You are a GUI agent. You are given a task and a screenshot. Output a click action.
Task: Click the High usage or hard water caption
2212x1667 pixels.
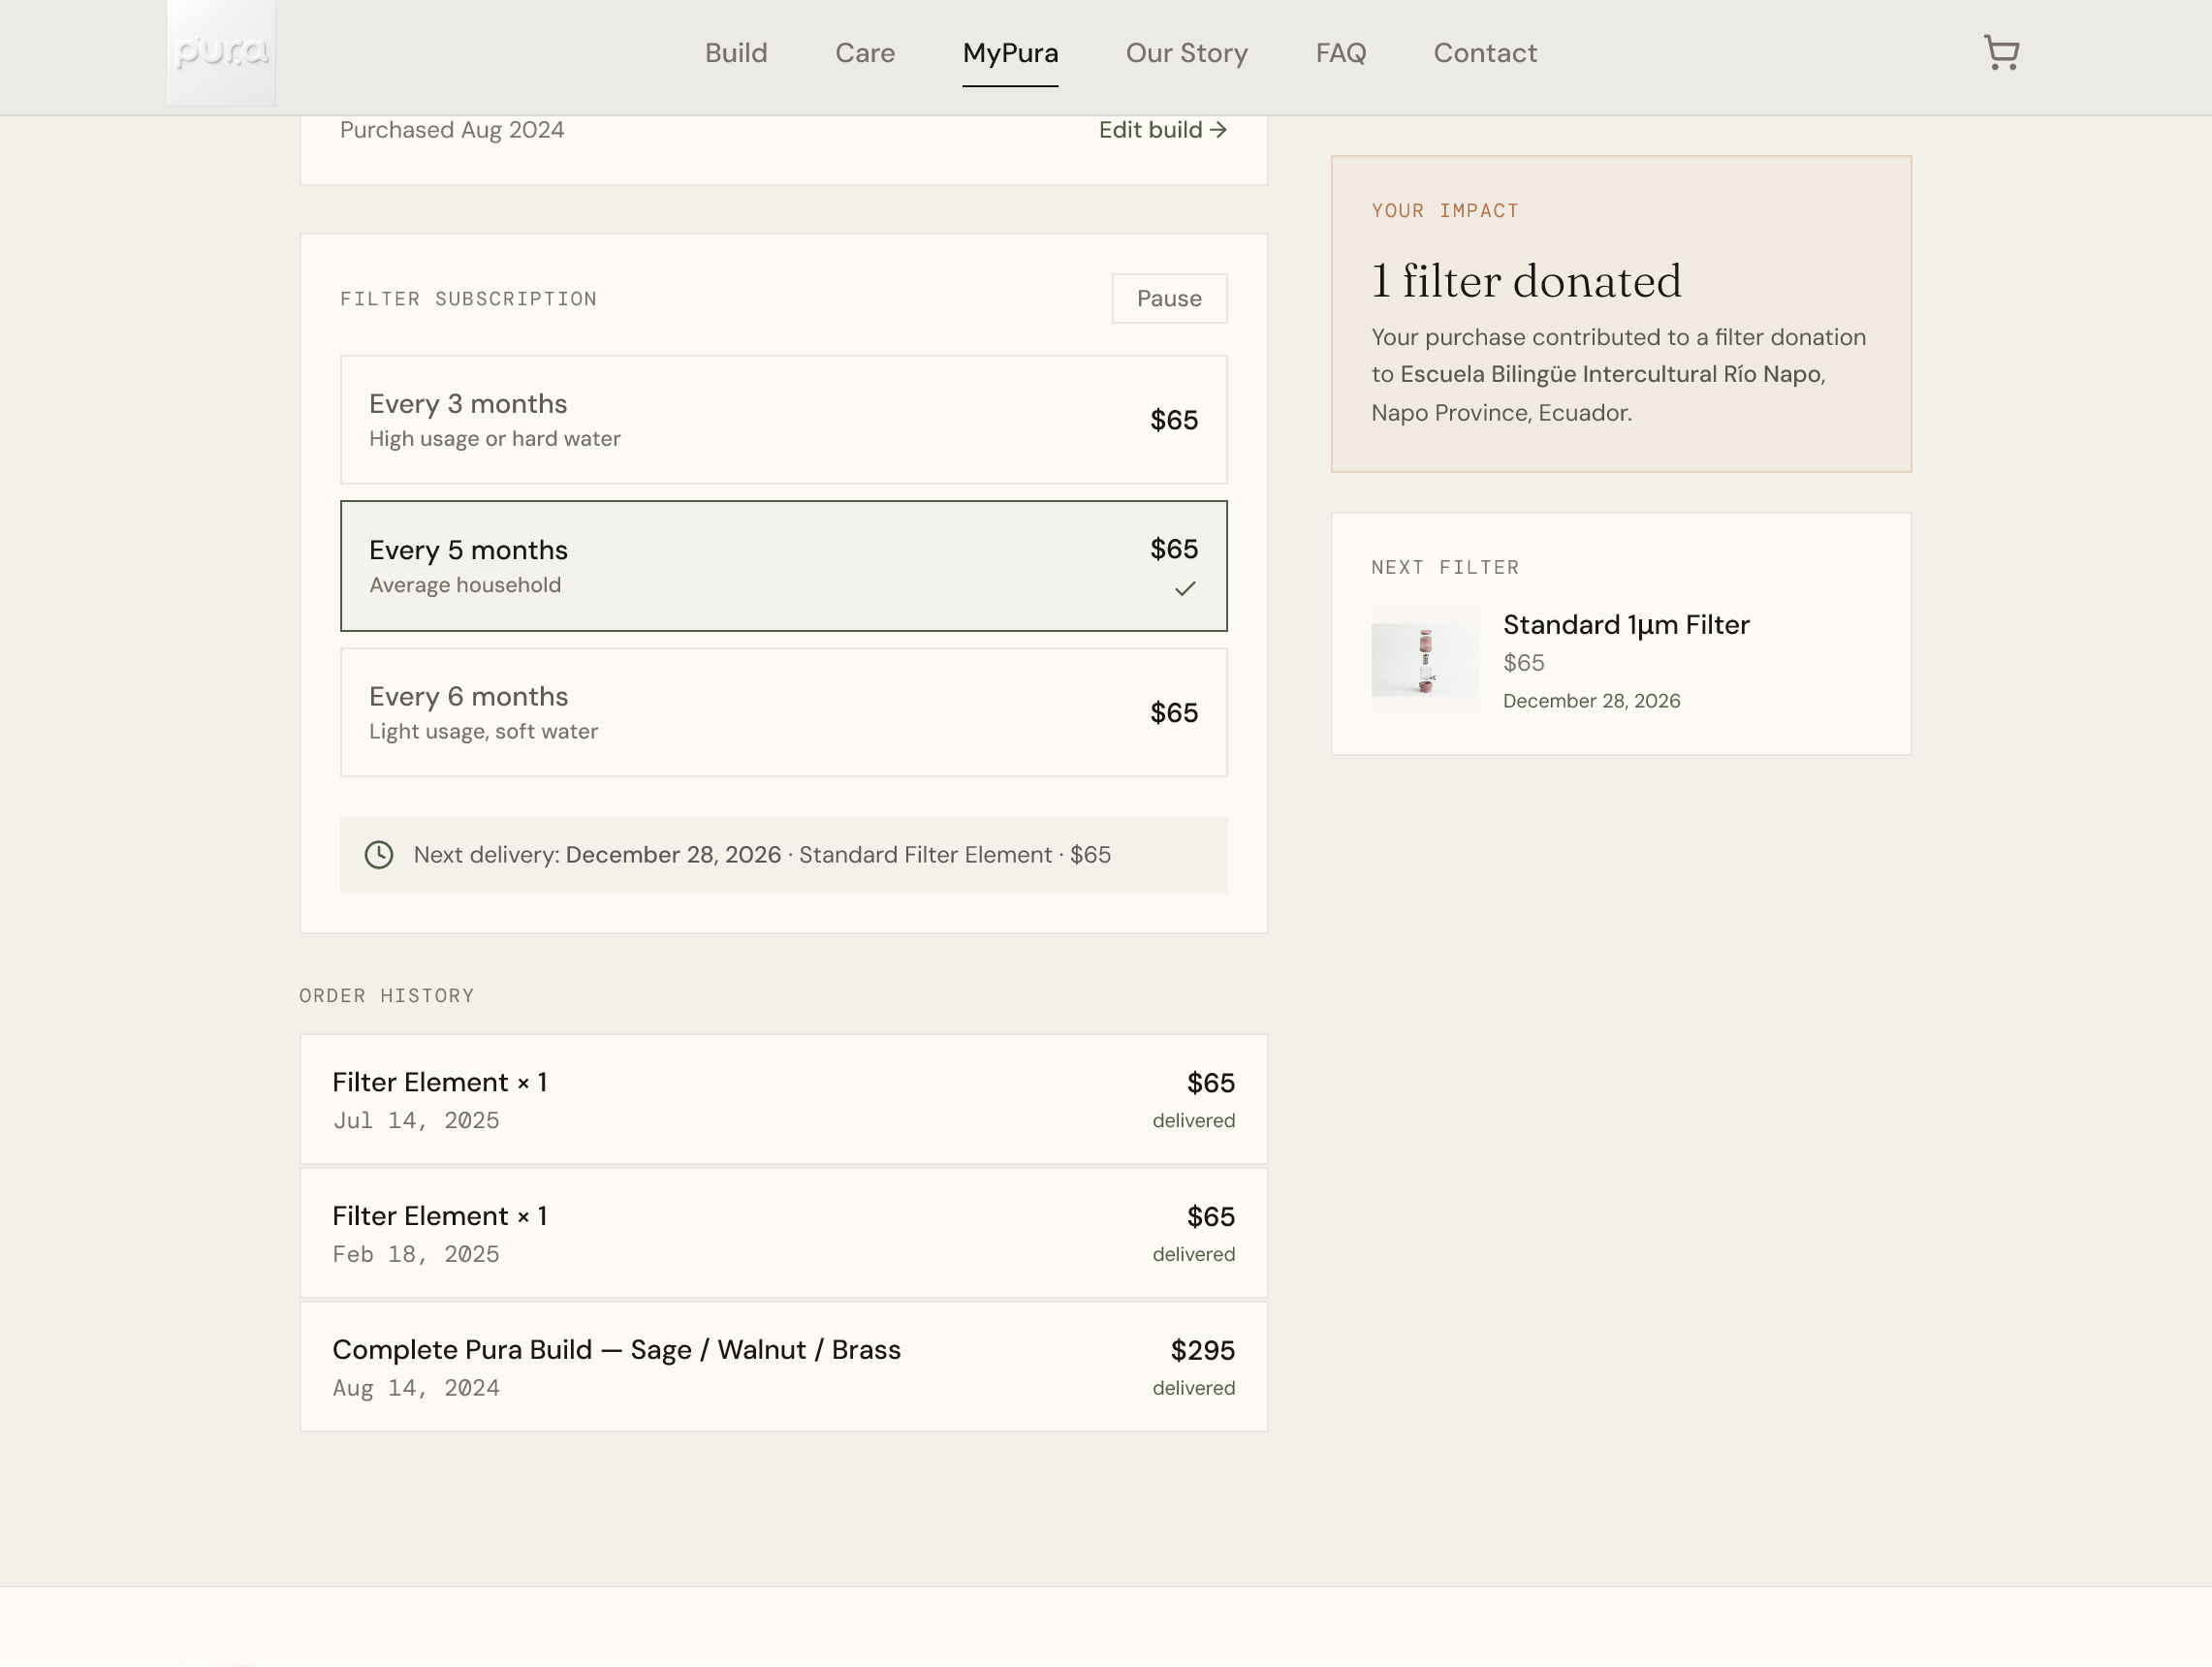(x=495, y=439)
